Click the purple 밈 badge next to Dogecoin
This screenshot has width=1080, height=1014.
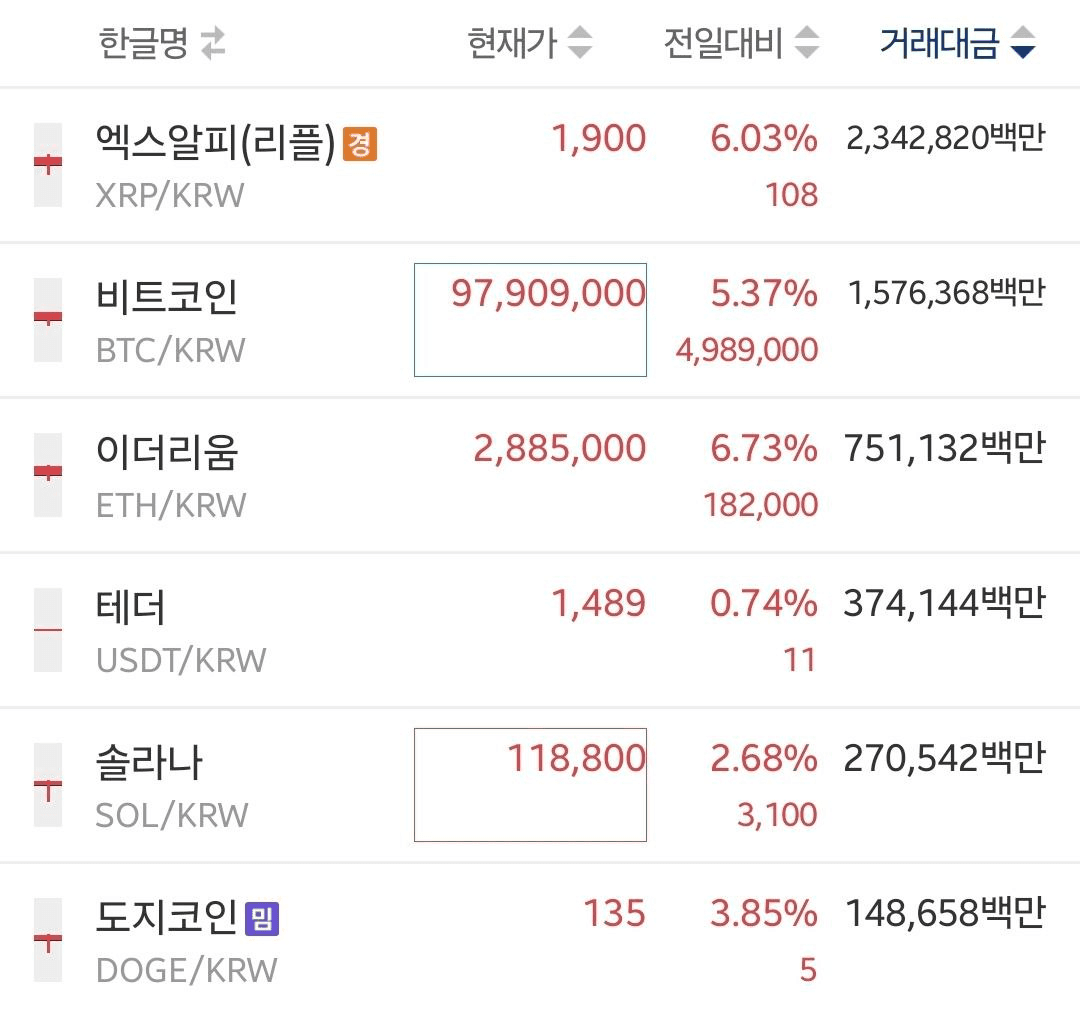click(x=262, y=919)
